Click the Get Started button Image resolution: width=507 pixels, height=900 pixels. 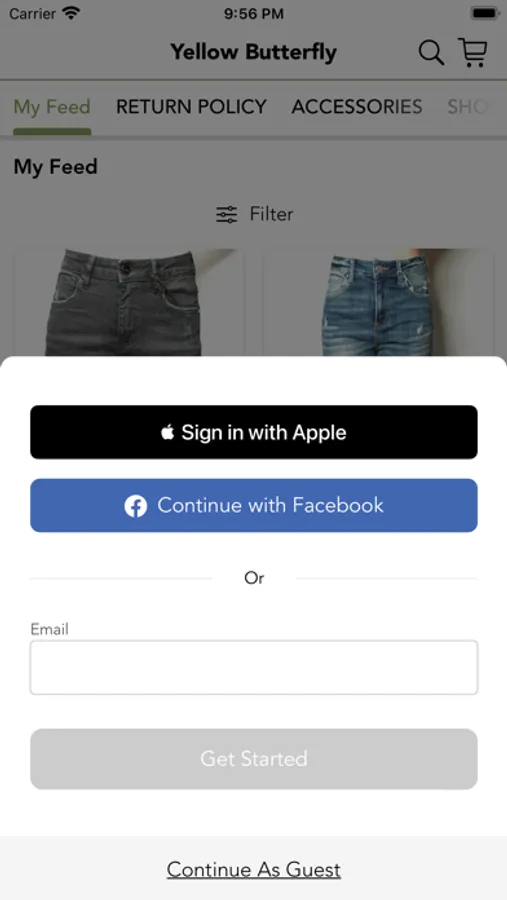click(254, 759)
